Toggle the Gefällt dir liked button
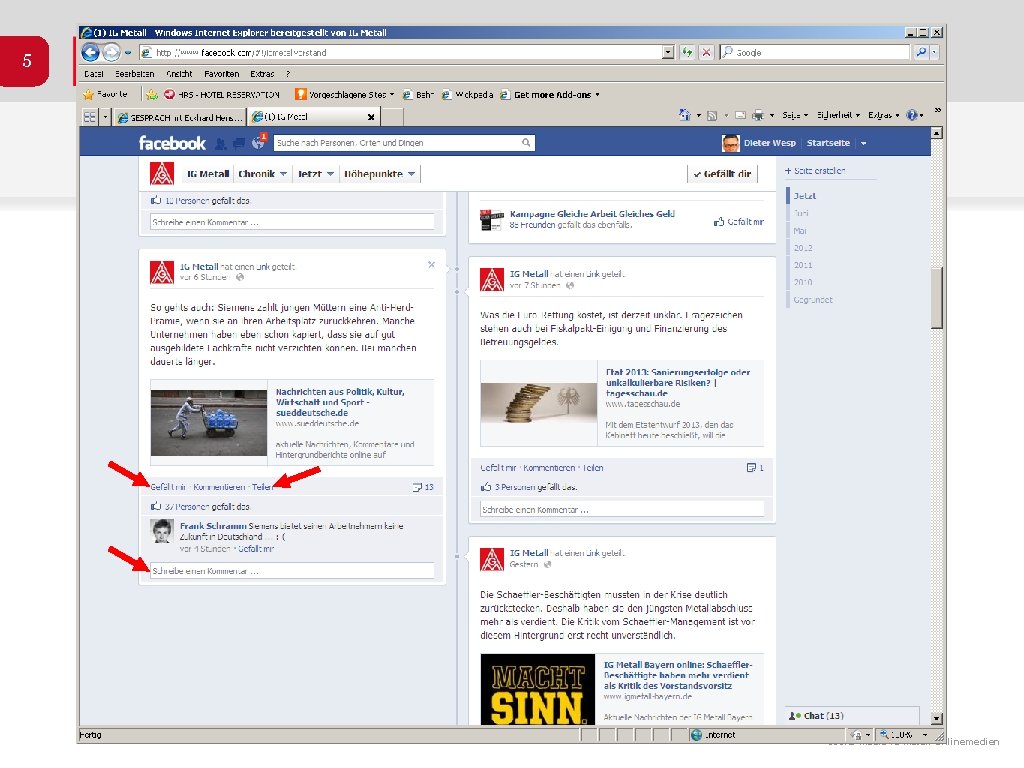Viewport: 1024px width, 768px height. [722, 174]
